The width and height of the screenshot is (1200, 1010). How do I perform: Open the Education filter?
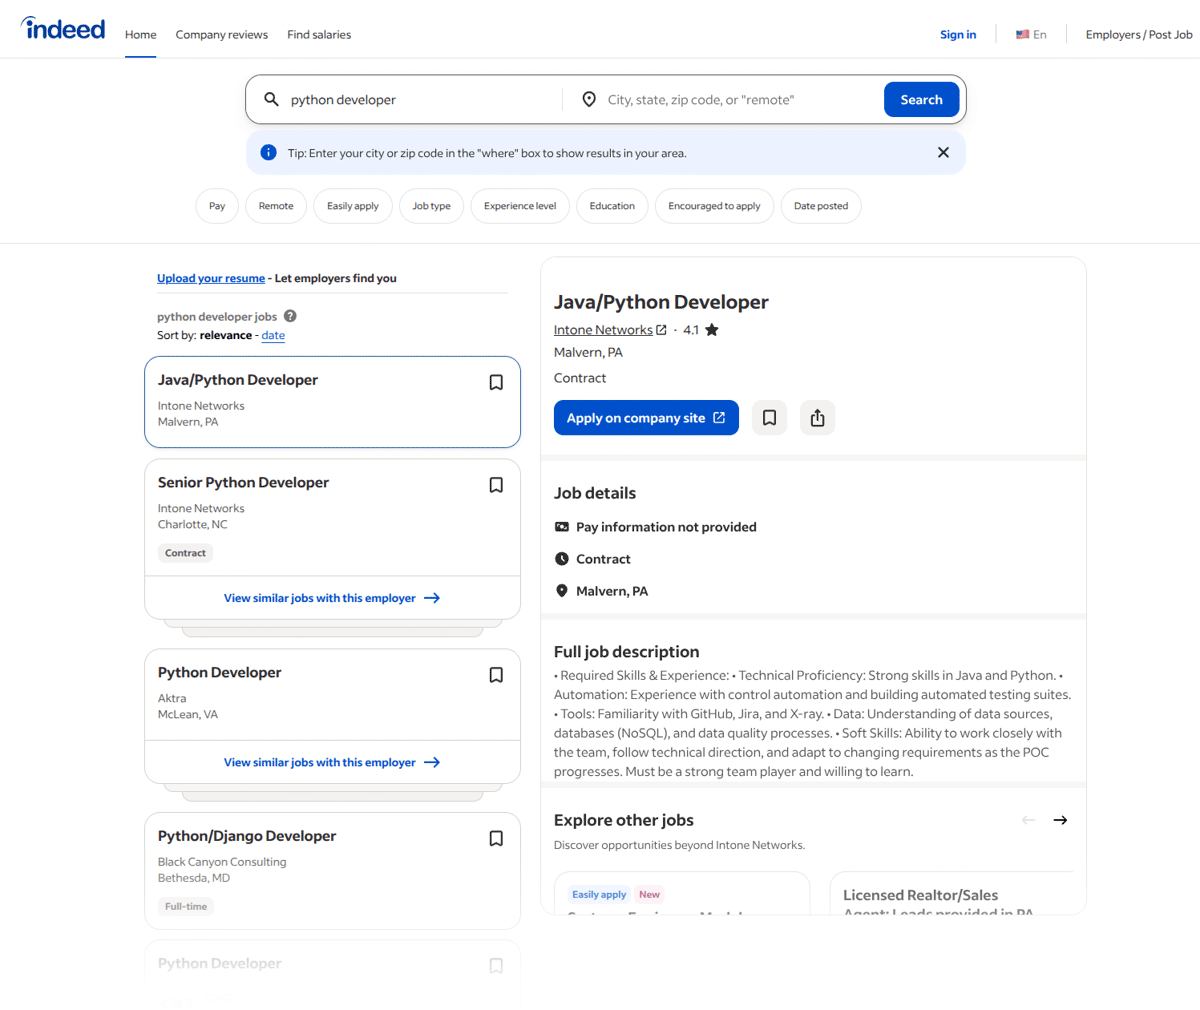[x=612, y=206]
